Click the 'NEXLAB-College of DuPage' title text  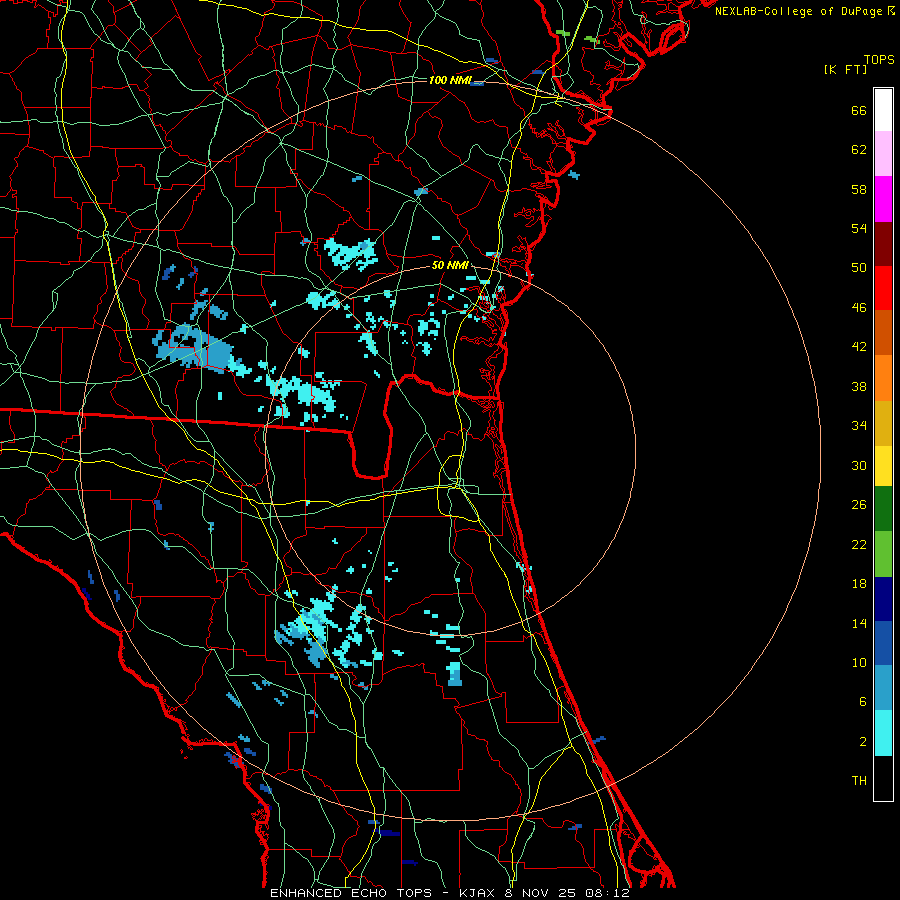(798, 11)
